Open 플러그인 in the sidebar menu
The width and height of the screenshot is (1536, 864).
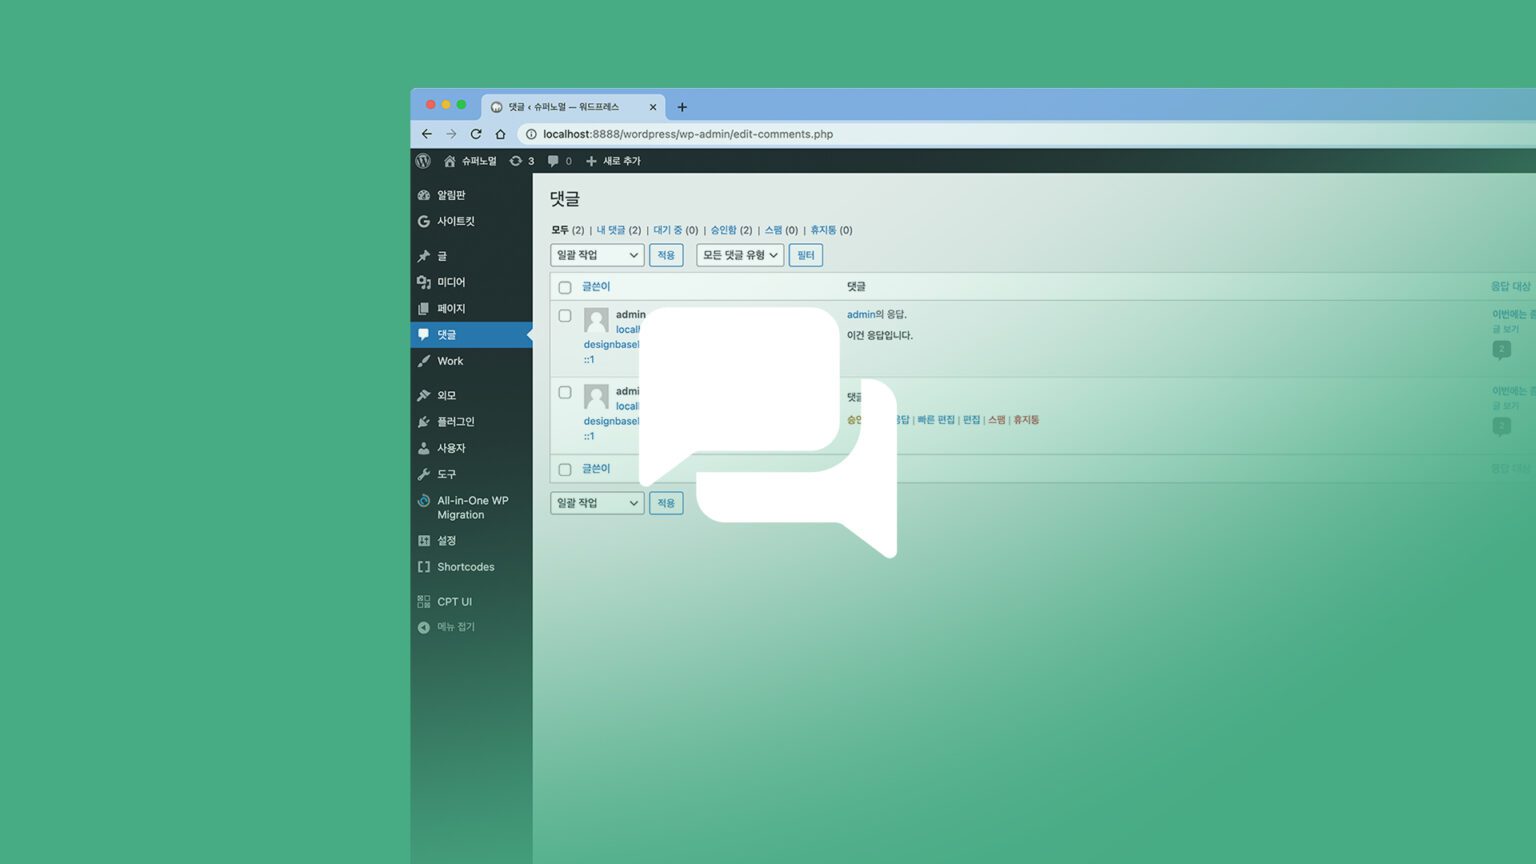(x=455, y=422)
